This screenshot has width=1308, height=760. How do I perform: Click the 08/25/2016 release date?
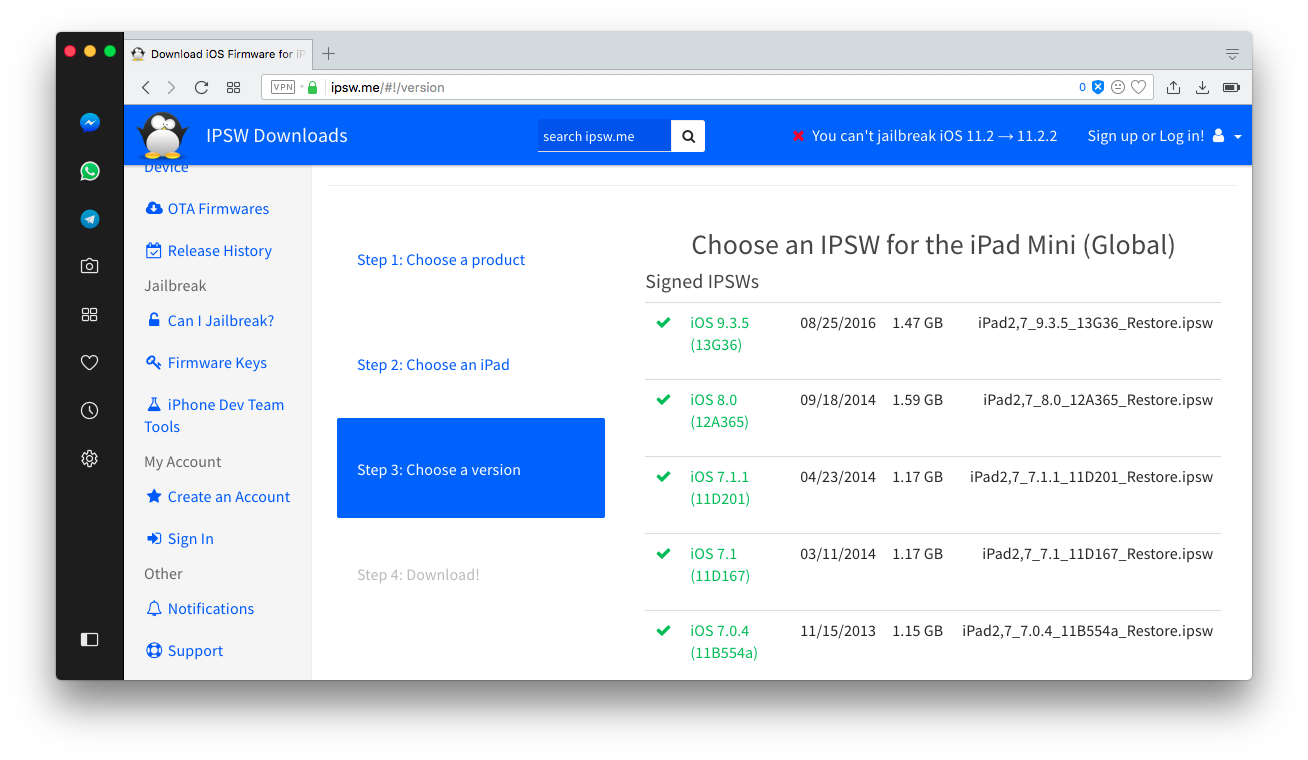(x=838, y=323)
